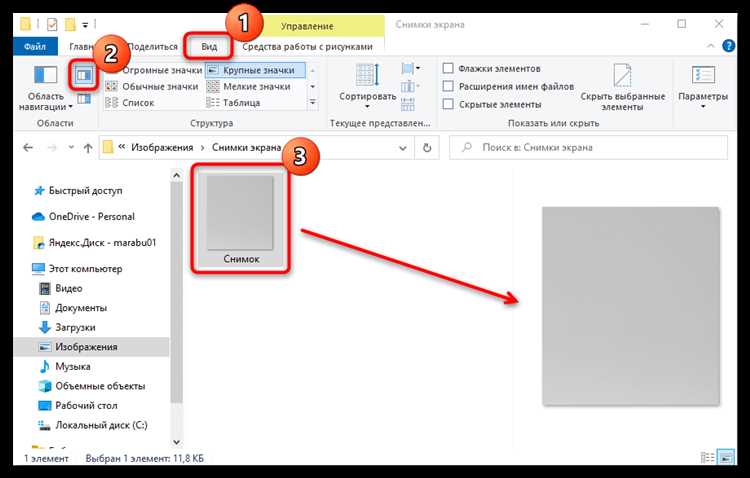Click the preview pane image
Screen dimensions: 750x478
(630, 306)
